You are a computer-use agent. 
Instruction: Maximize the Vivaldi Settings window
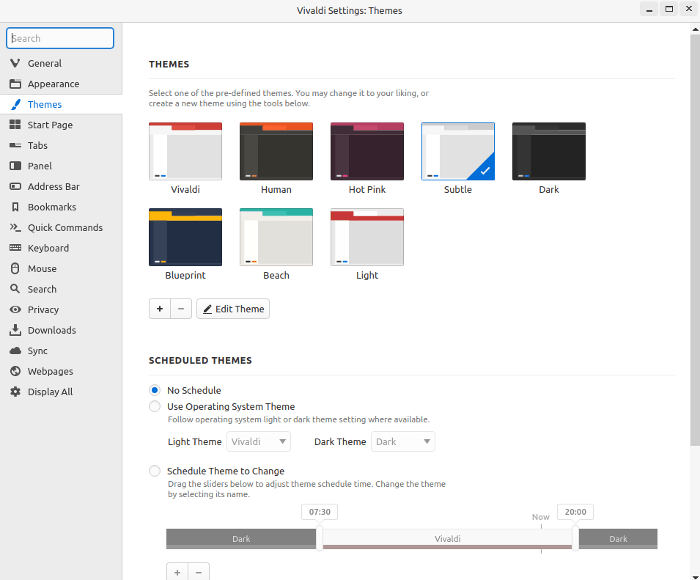coord(669,9)
